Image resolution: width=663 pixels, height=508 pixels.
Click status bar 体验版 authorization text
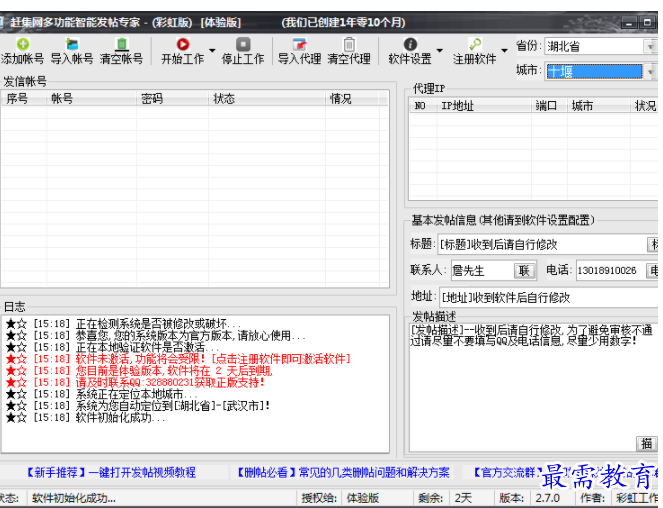pos(363,498)
